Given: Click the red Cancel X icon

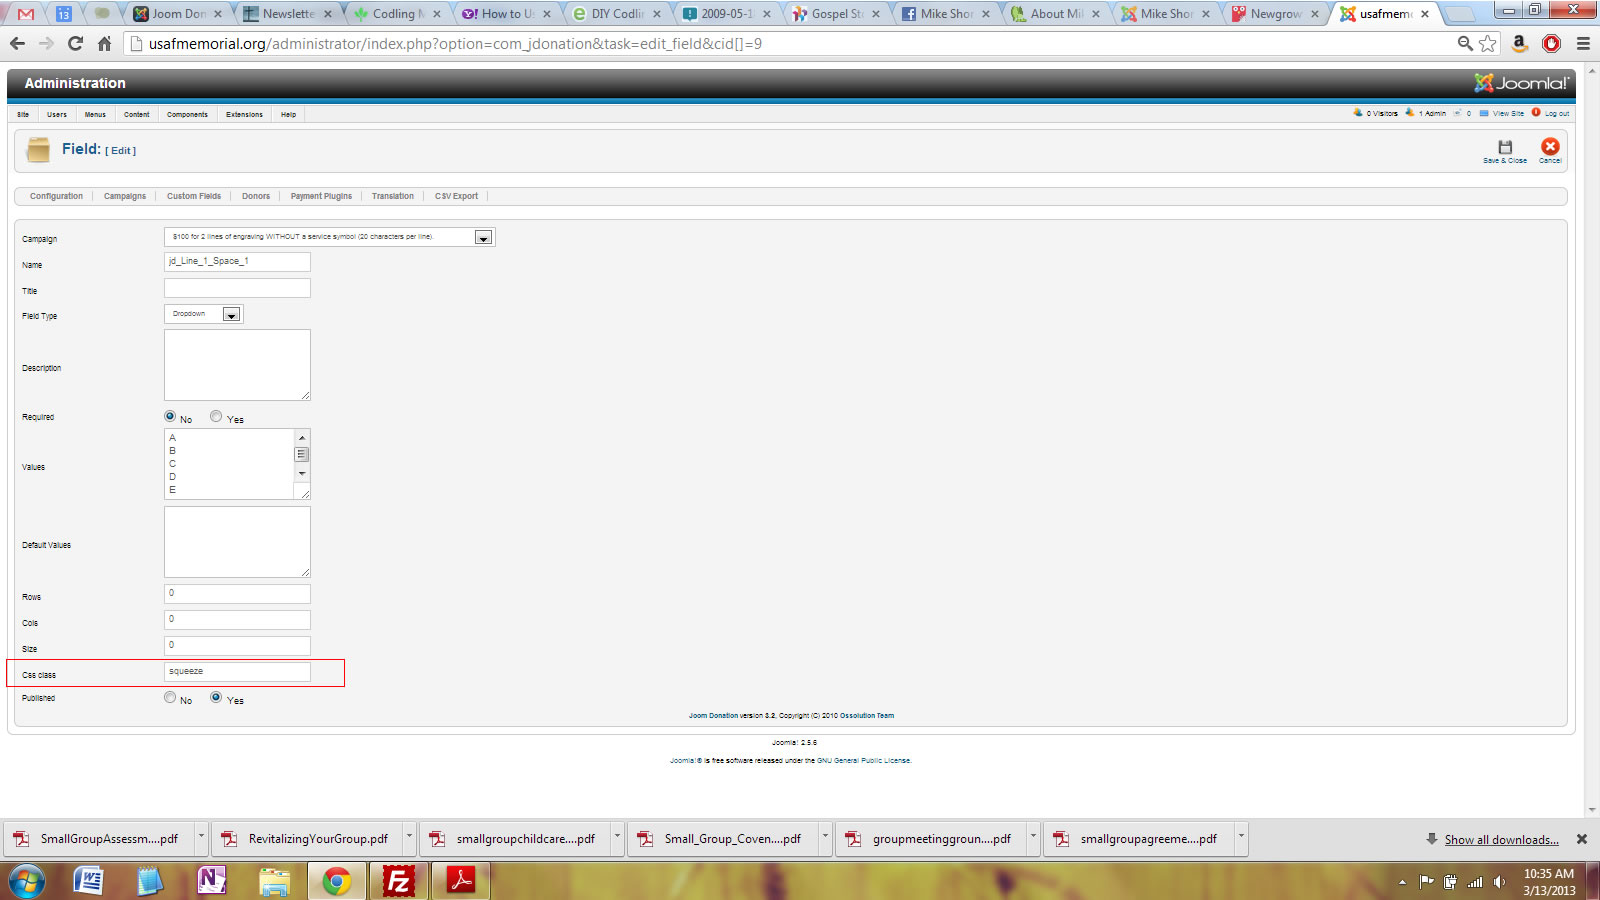Looking at the screenshot, I should [1550, 146].
